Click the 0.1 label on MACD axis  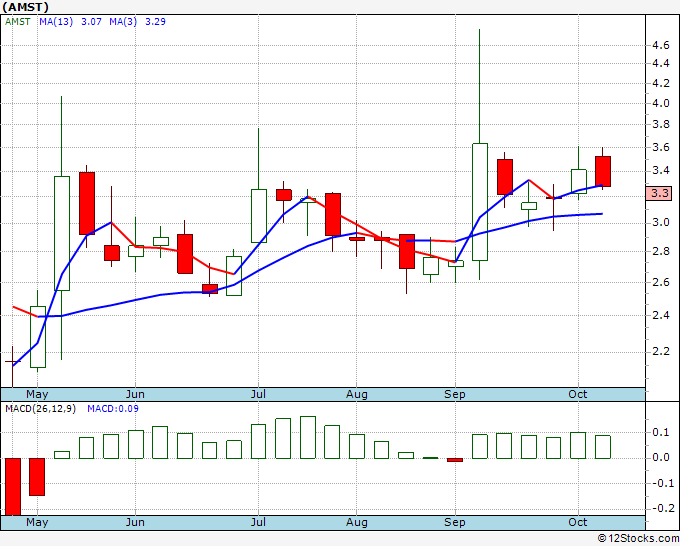(660, 432)
